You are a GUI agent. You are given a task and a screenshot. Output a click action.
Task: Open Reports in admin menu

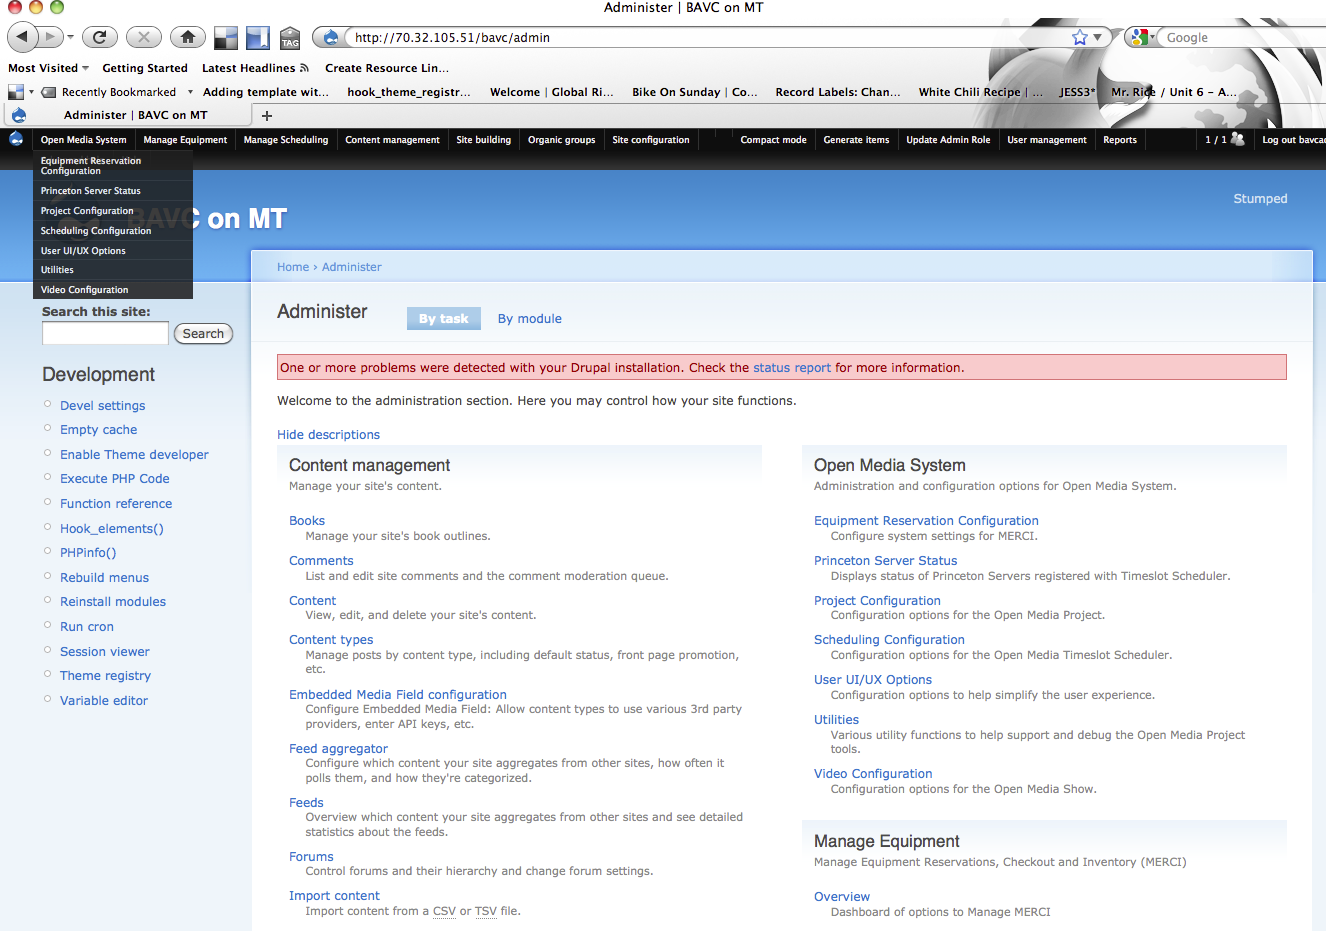pyautogui.click(x=1120, y=140)
